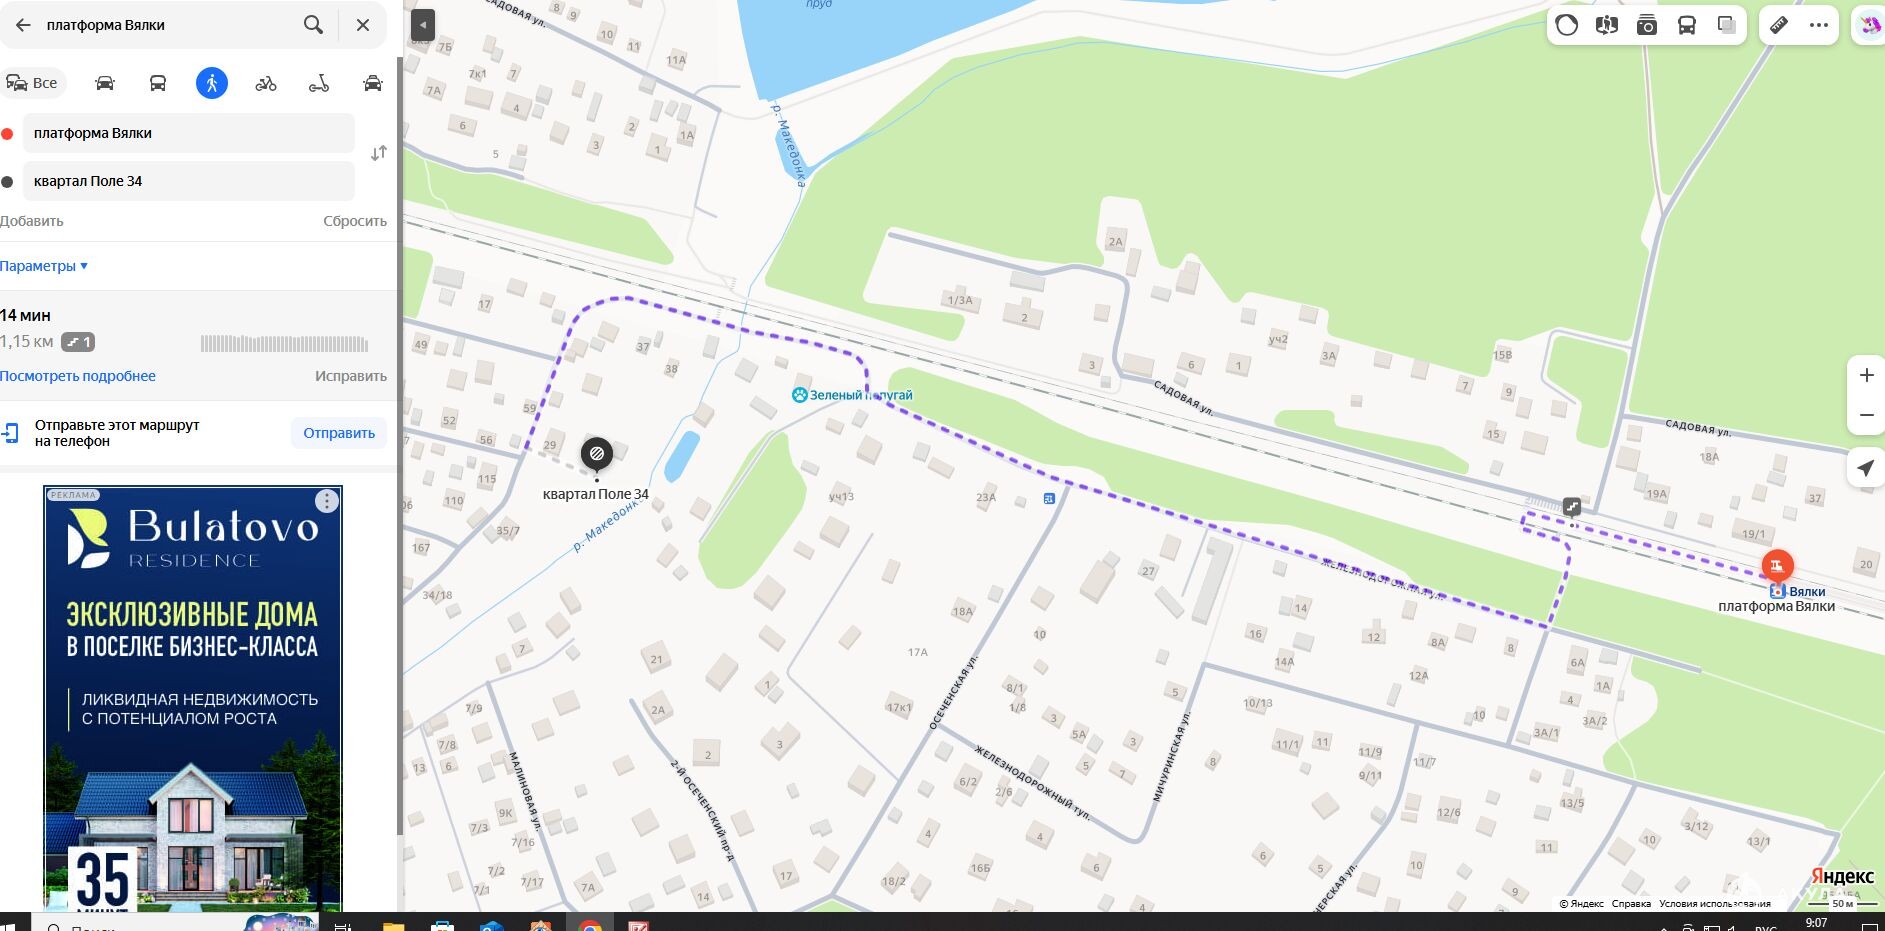Select the public transport bus route mode
Image resolution: width=1885 pixels, height=931 pixels.
158,83
